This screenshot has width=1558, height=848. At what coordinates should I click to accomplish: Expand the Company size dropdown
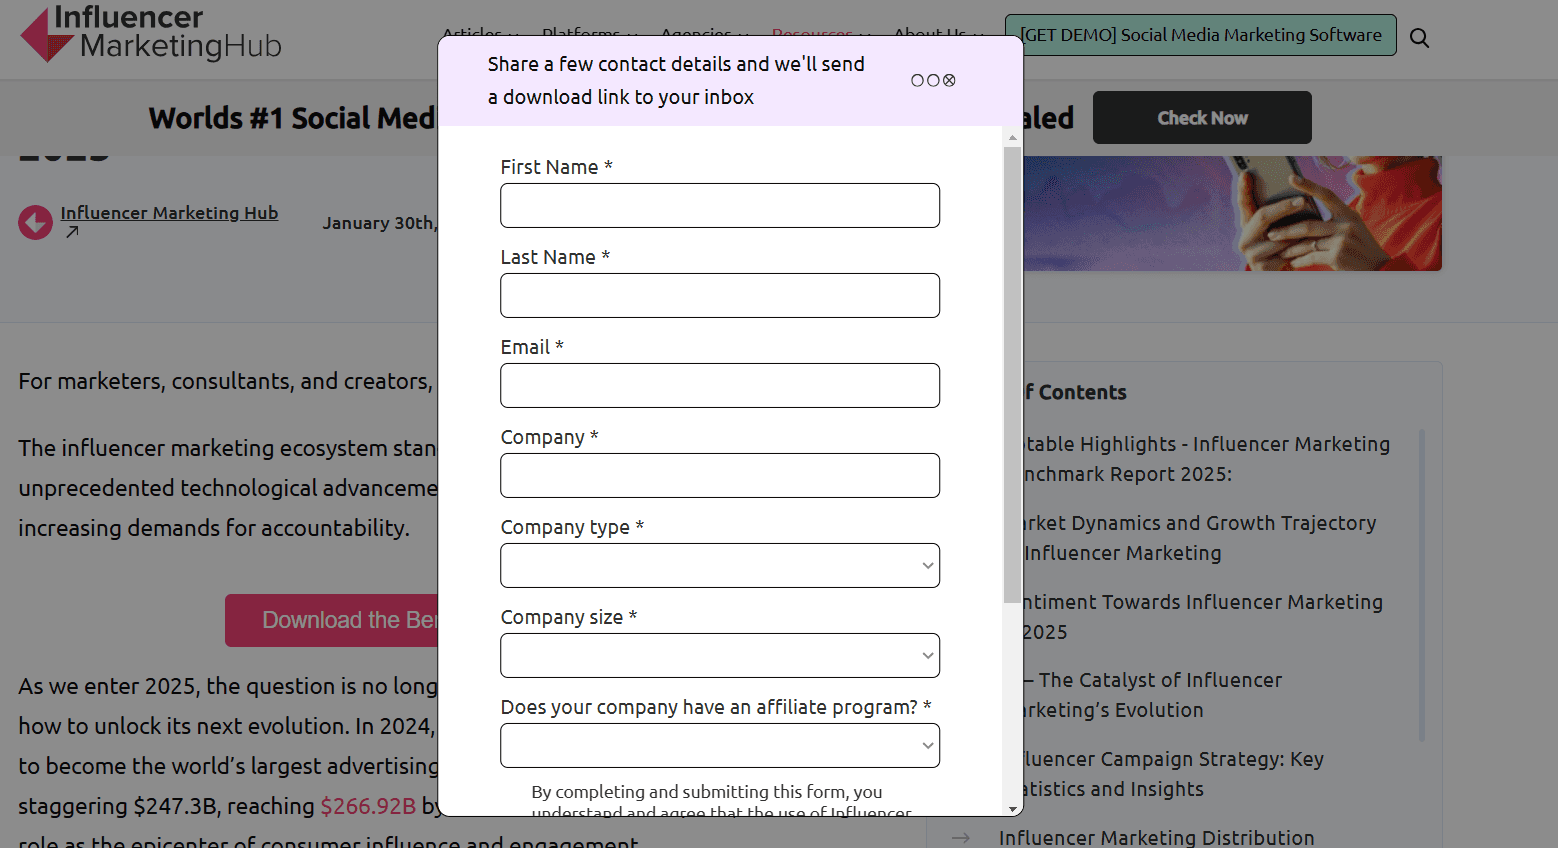click(720, 656)
